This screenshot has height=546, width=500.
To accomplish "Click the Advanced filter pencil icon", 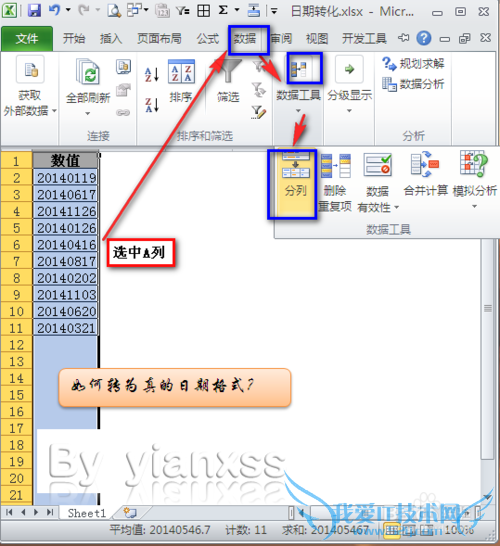I will click(x=258, y=112).
